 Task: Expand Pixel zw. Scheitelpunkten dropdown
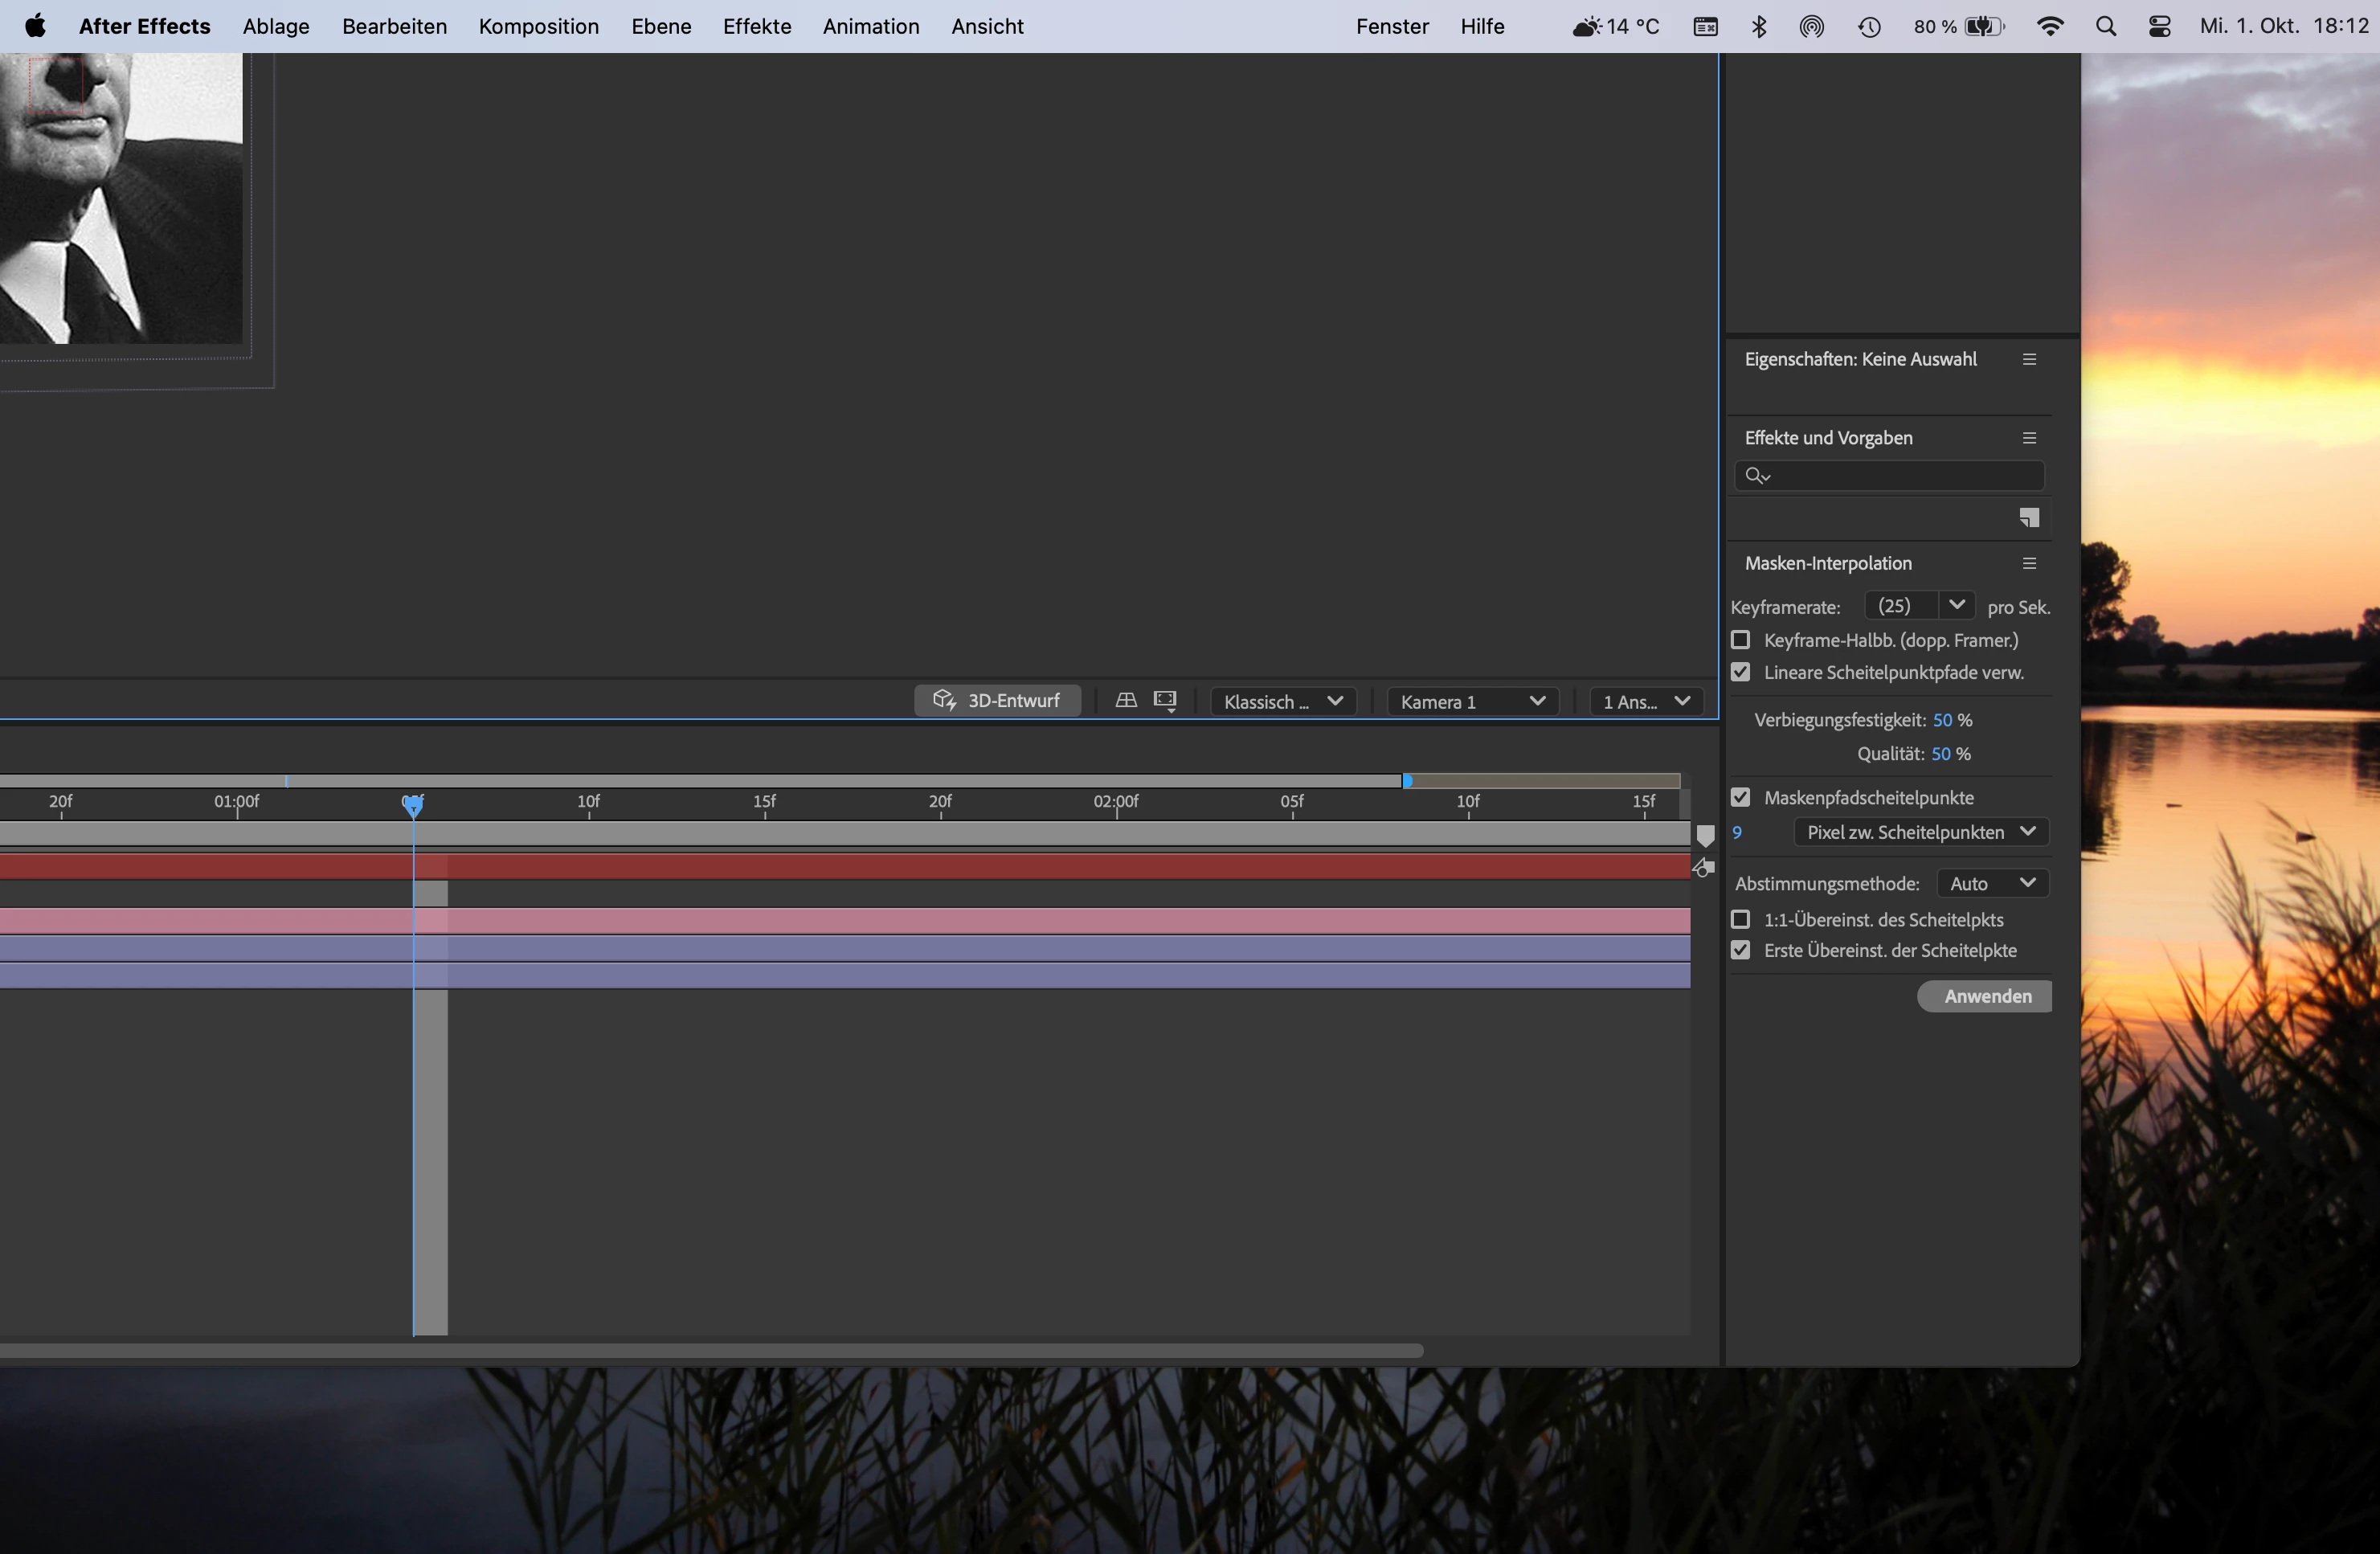1920,832
